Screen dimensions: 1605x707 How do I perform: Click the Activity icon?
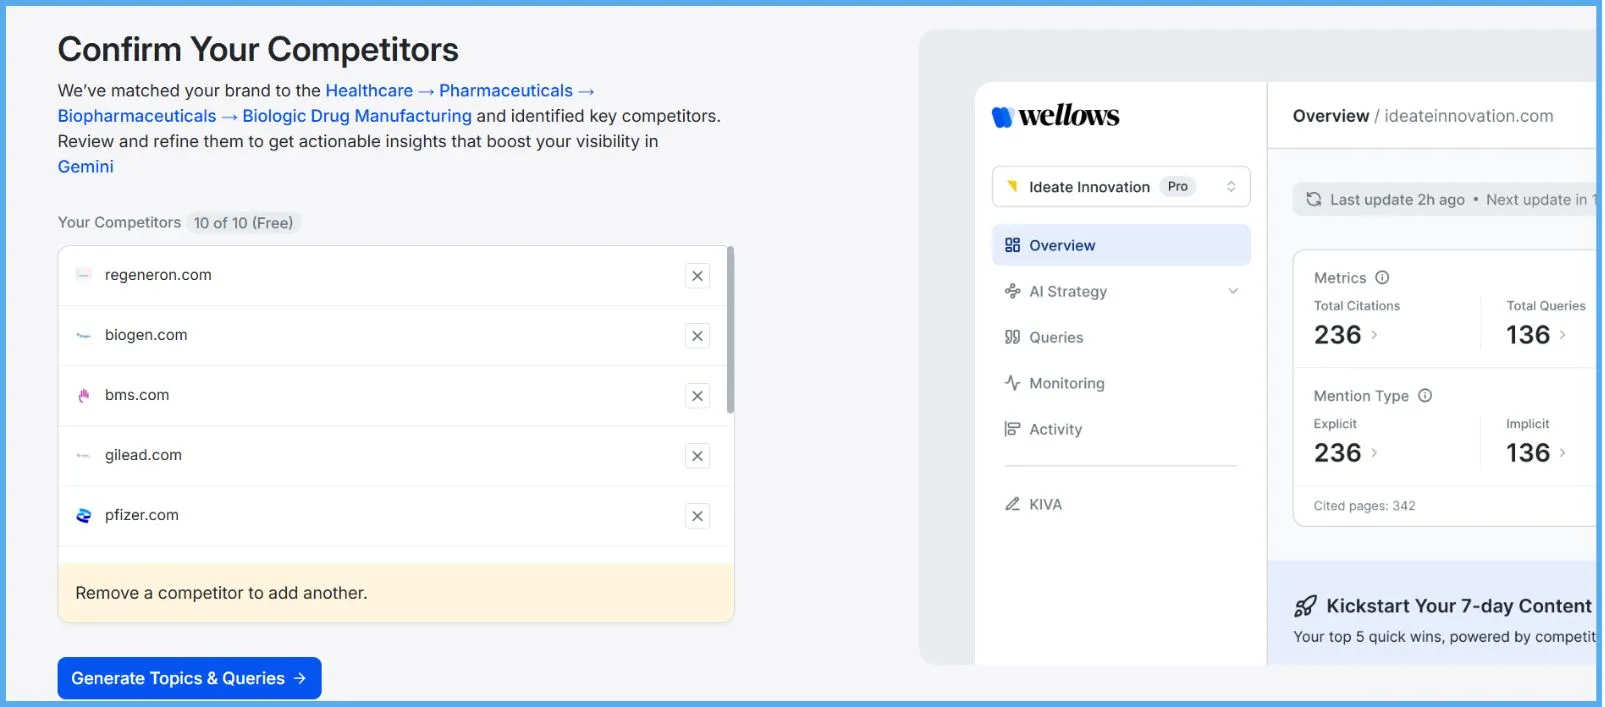pos(1012,429)
